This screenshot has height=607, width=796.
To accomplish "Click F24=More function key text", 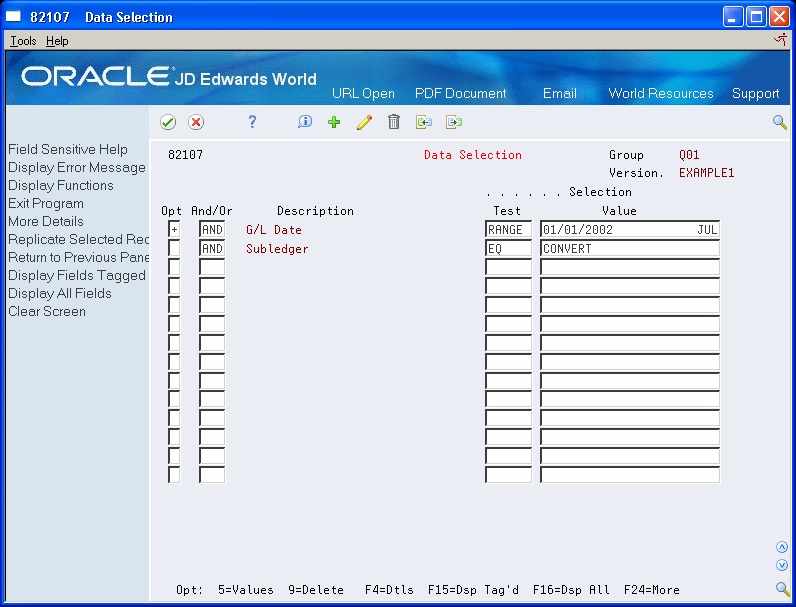I will click(x=652, y=590).
